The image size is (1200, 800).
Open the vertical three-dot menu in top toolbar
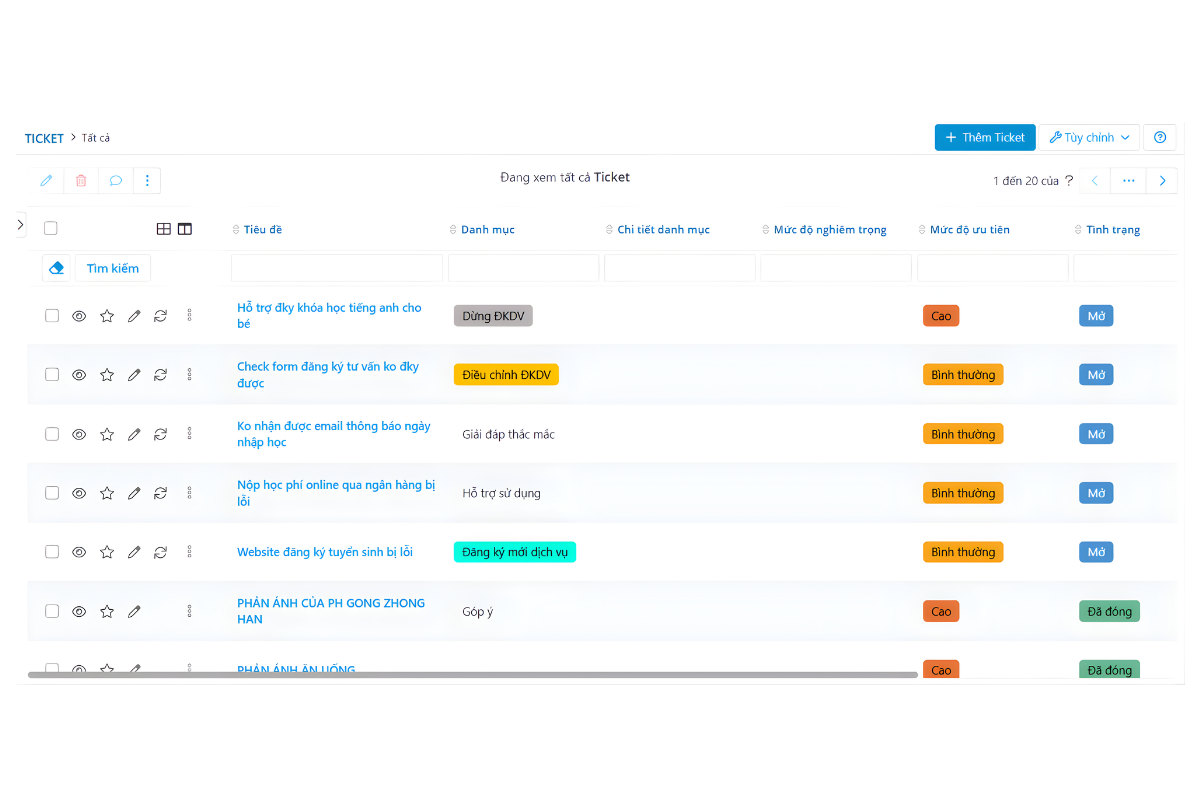pyautogui.click(x=147, y=181)
